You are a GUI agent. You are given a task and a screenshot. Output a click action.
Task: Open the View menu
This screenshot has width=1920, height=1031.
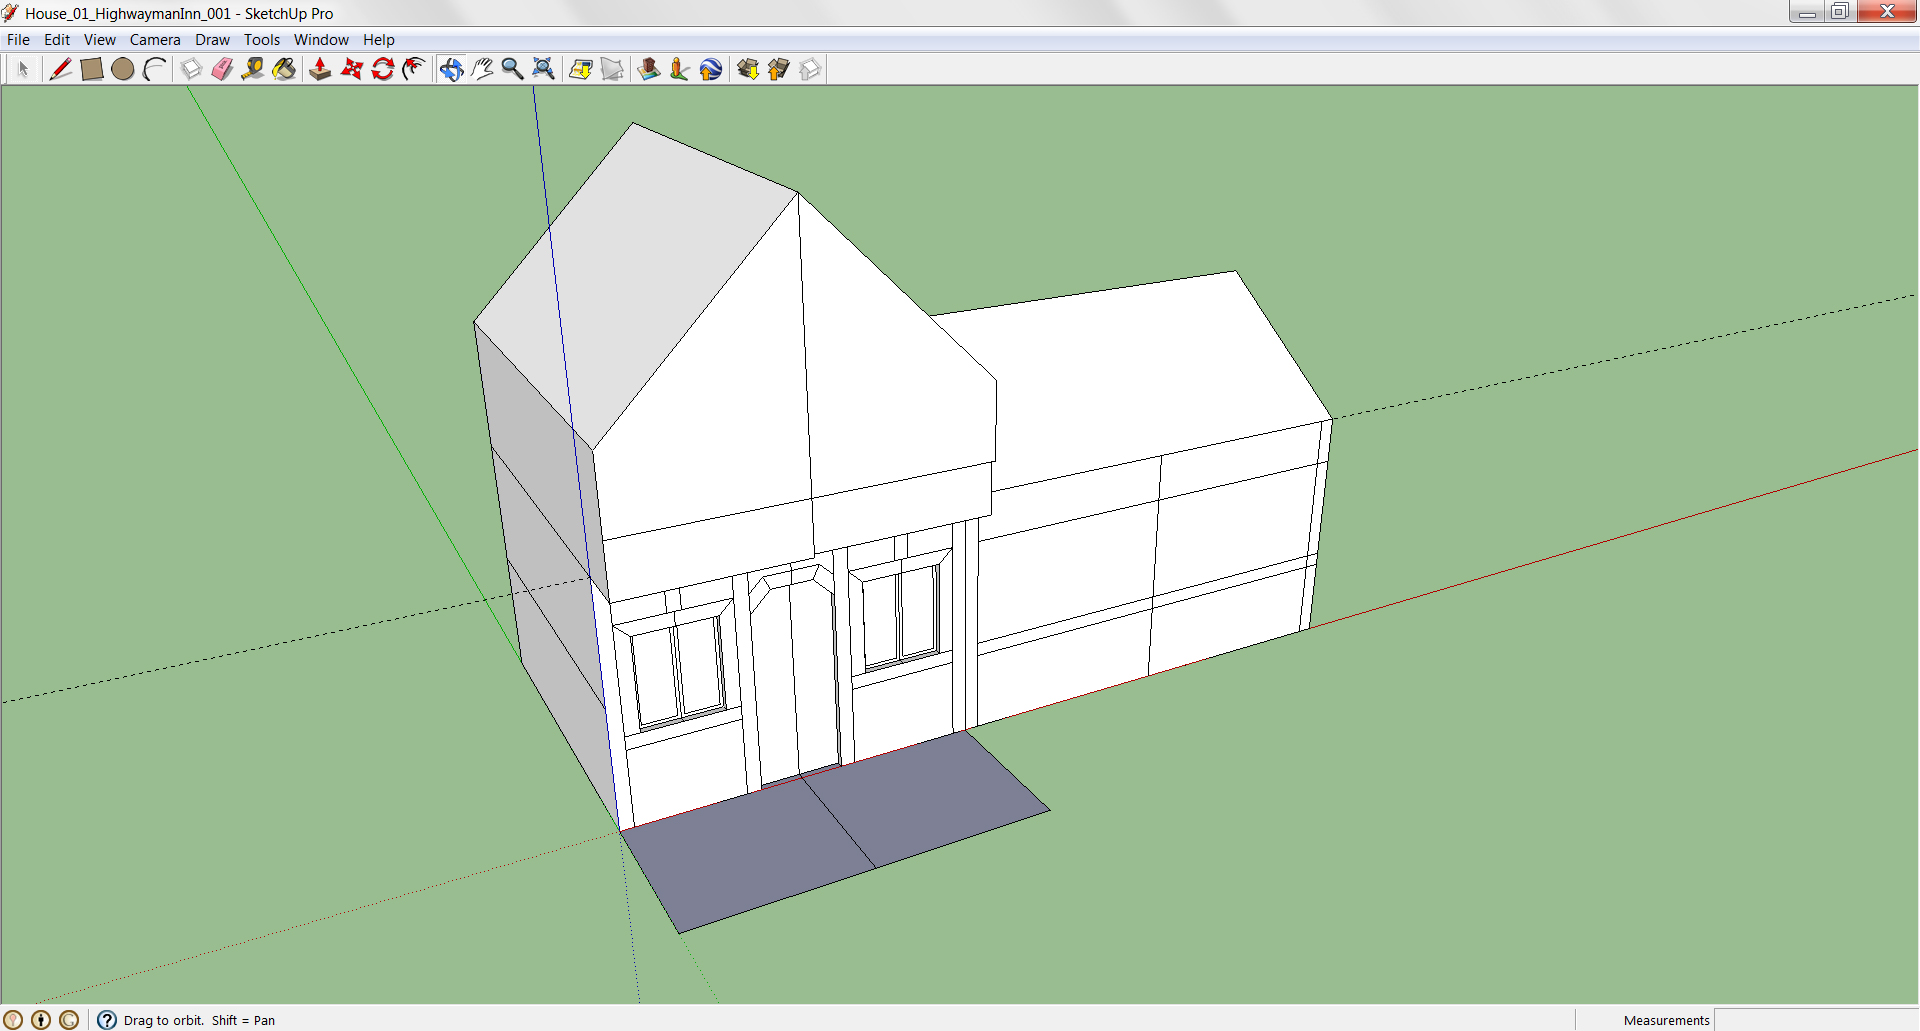click(99, 40)
